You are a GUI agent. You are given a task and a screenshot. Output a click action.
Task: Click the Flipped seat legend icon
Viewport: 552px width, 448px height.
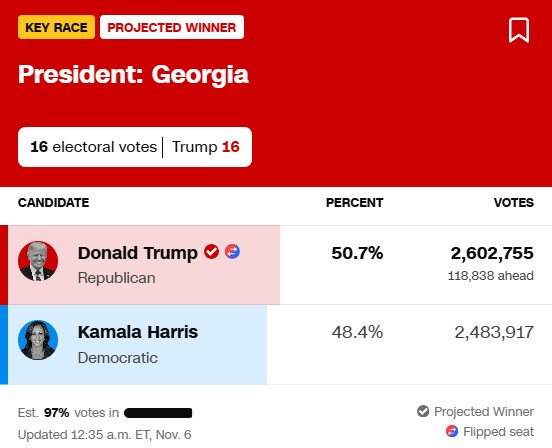(x=452, y=431)
